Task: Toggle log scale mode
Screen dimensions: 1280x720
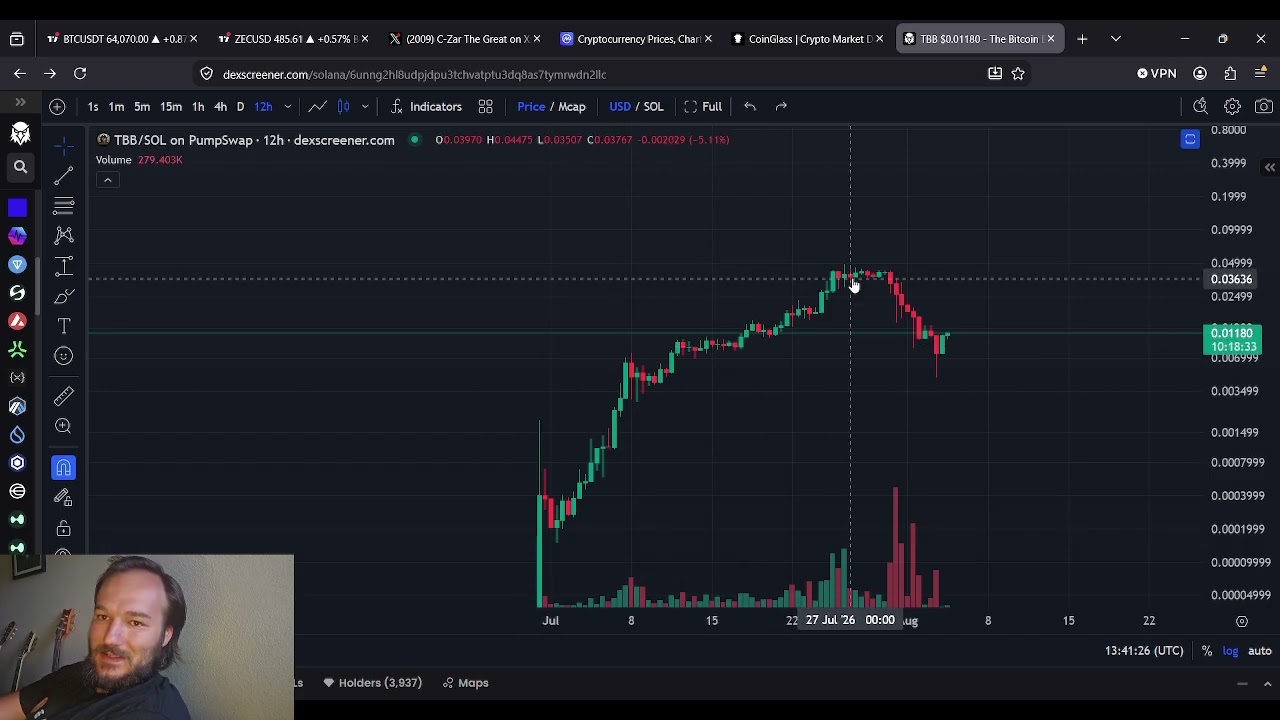Action: 1230,651
